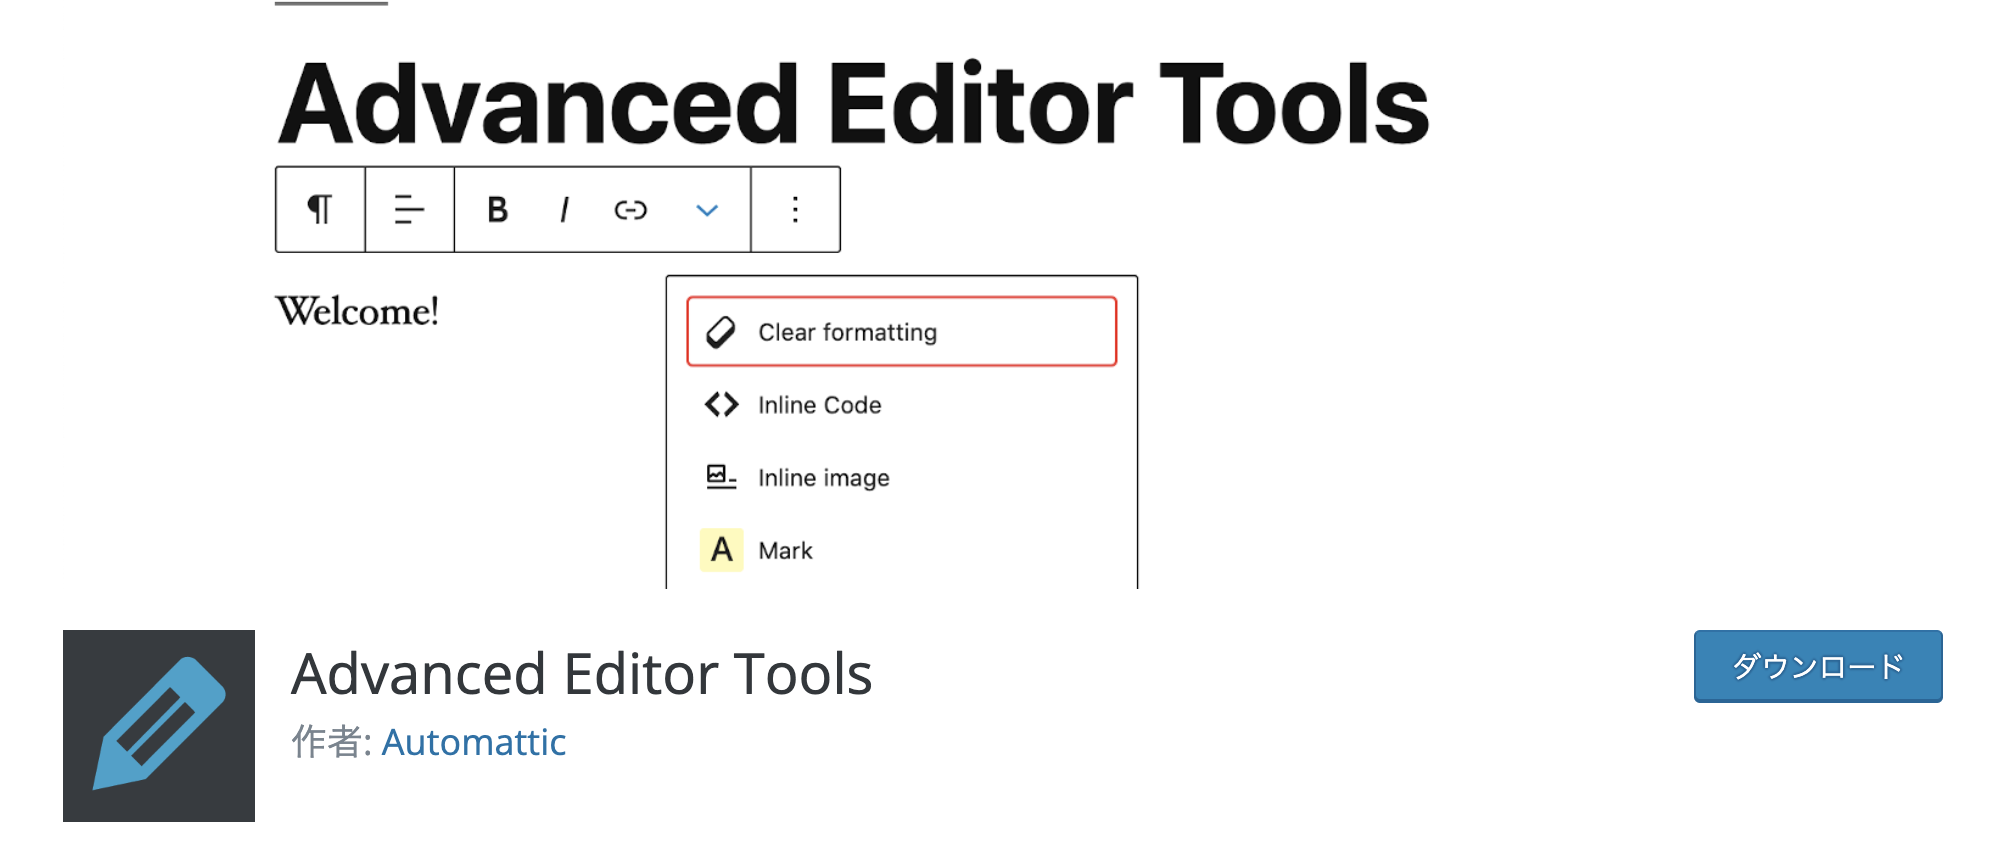
Task: Select Clear formatting from the menu
Action: [x=902, y=332]
